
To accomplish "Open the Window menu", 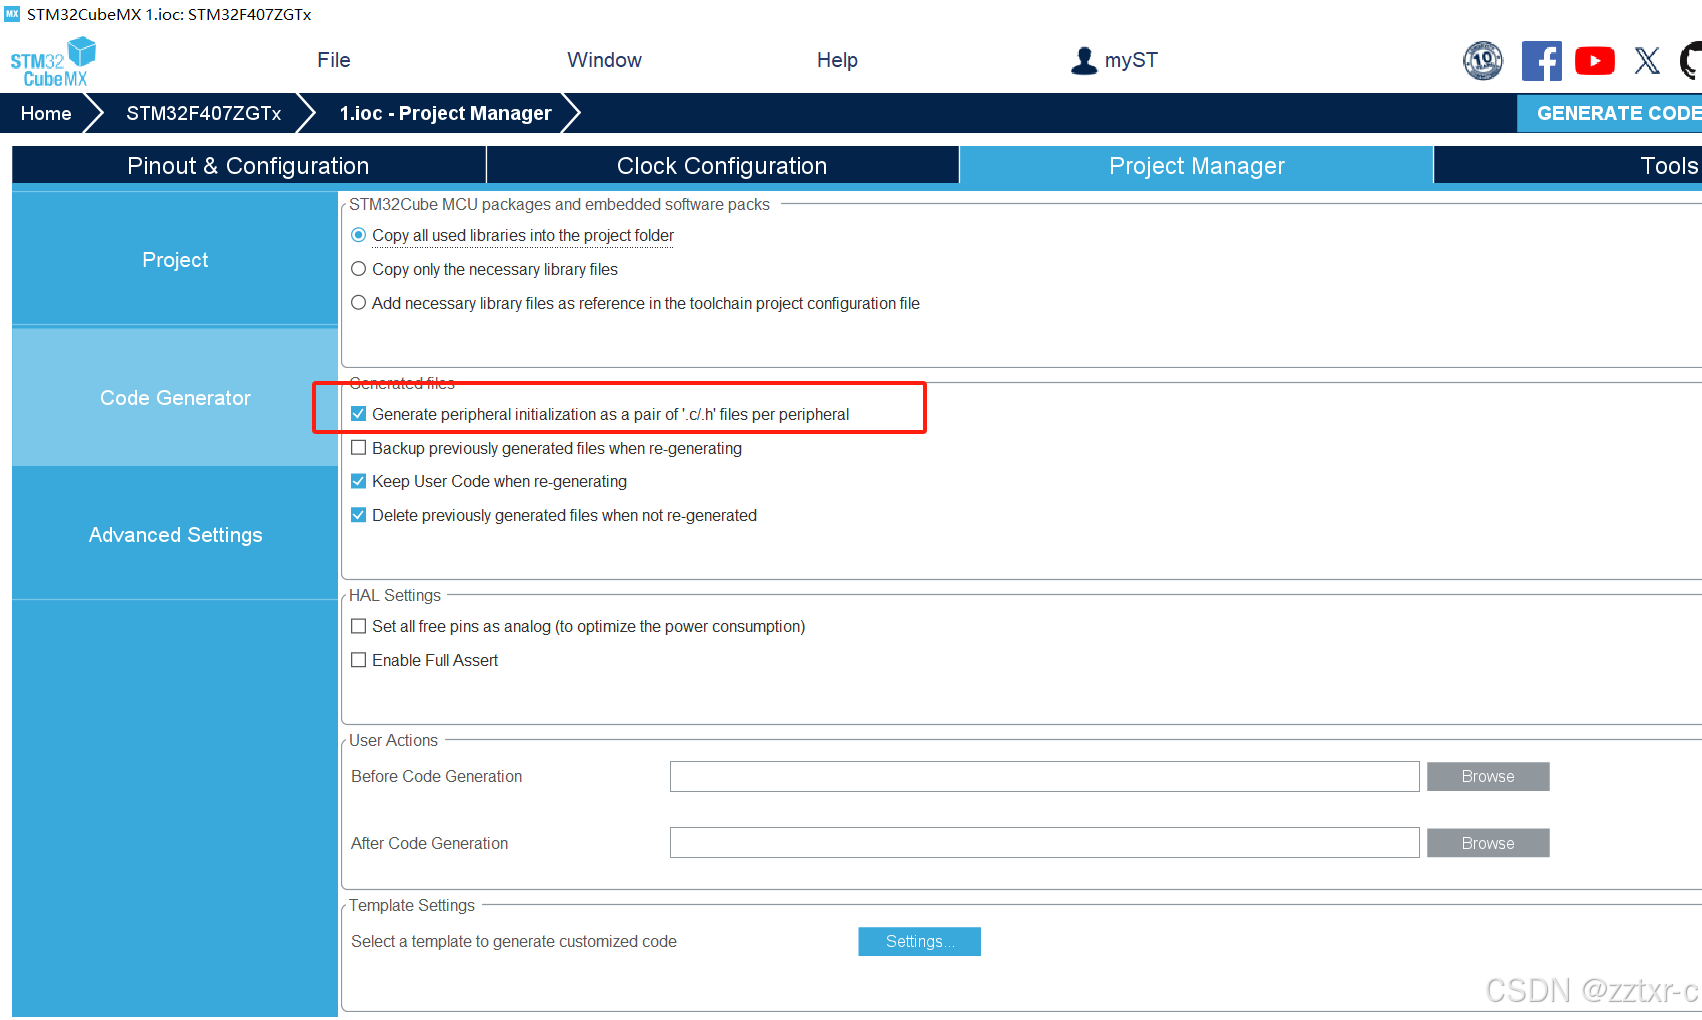I will click(x=604, y=60).
